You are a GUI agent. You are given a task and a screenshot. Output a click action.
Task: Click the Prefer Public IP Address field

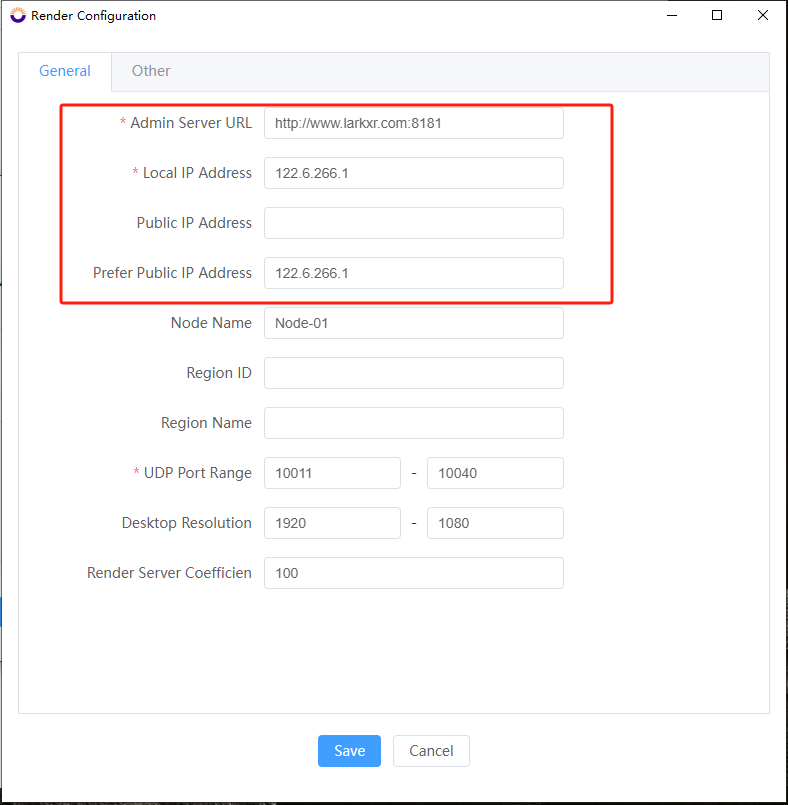[414, 273]
